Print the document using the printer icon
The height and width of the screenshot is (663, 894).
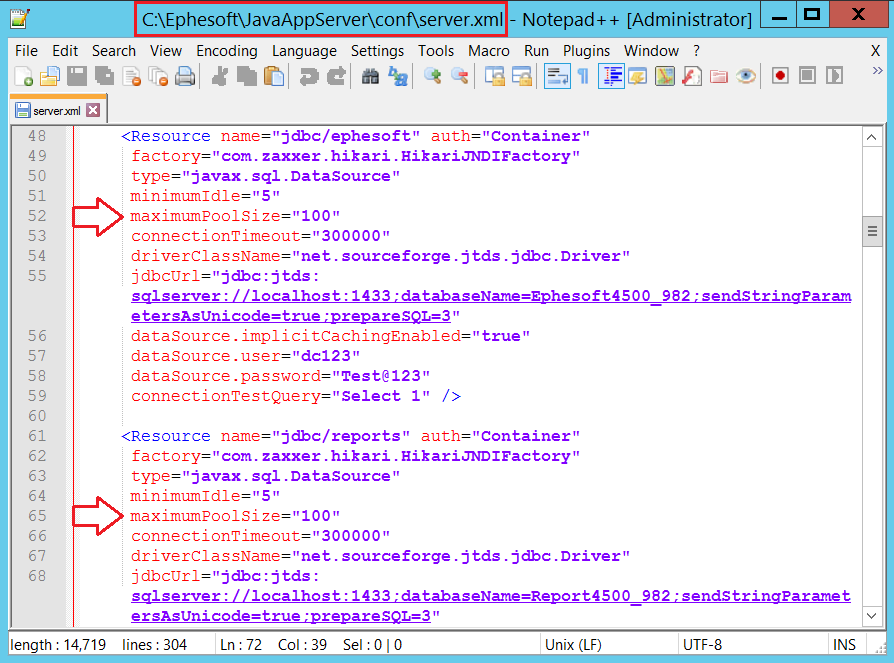click(185, 76)
